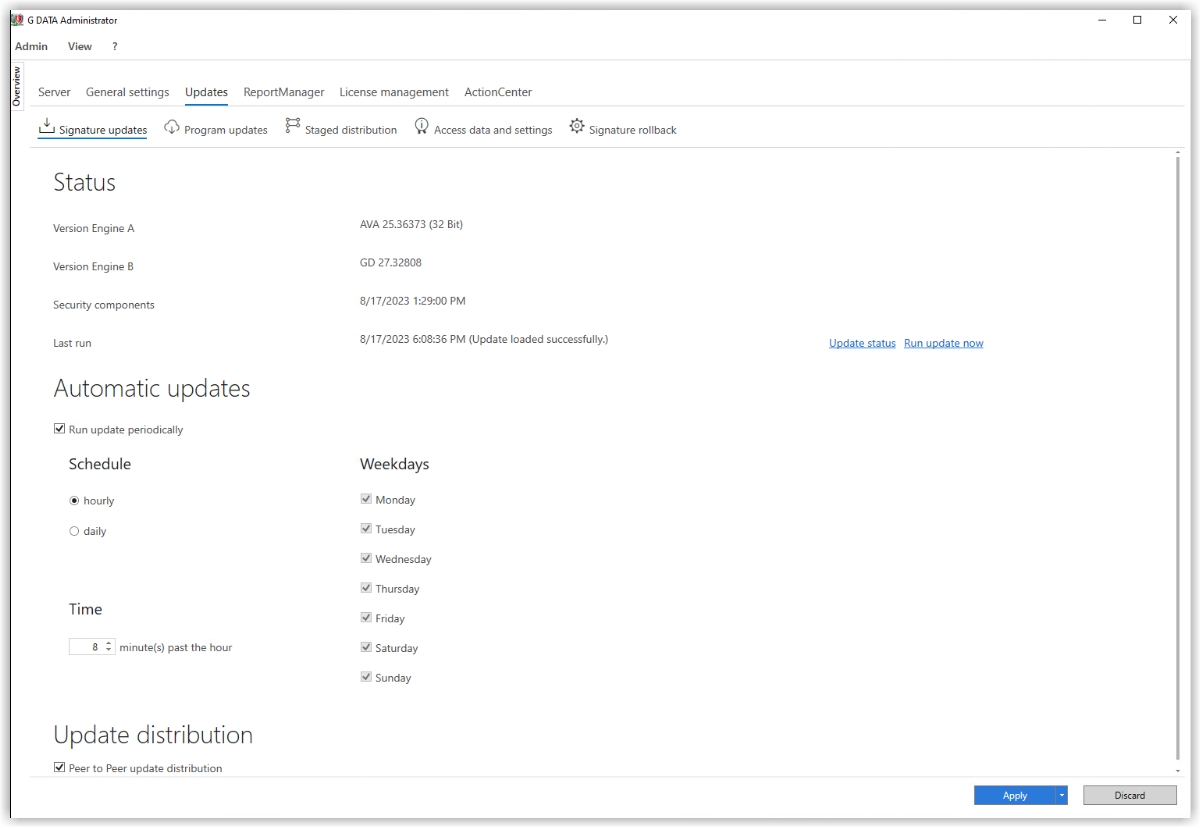Screen dimensions: 1201x828
Task: Expand the vertical Overview side panel
Action: pos(16,86)
